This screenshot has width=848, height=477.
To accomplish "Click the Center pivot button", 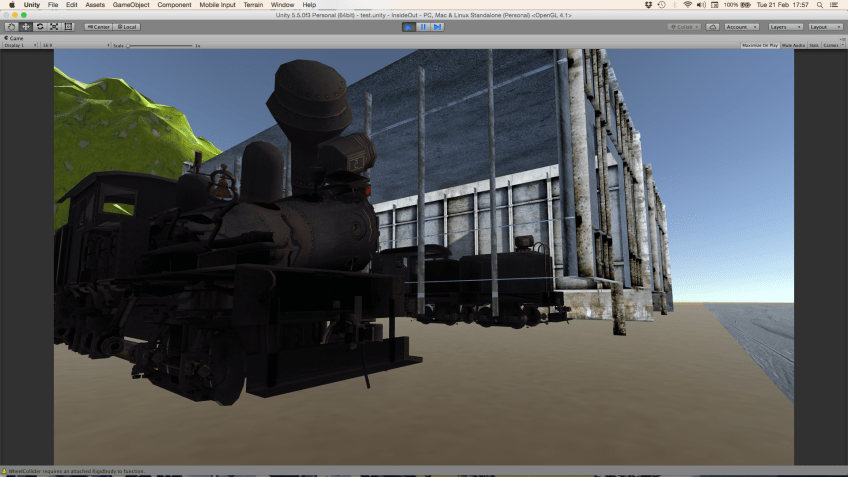I will coord(98,27).
